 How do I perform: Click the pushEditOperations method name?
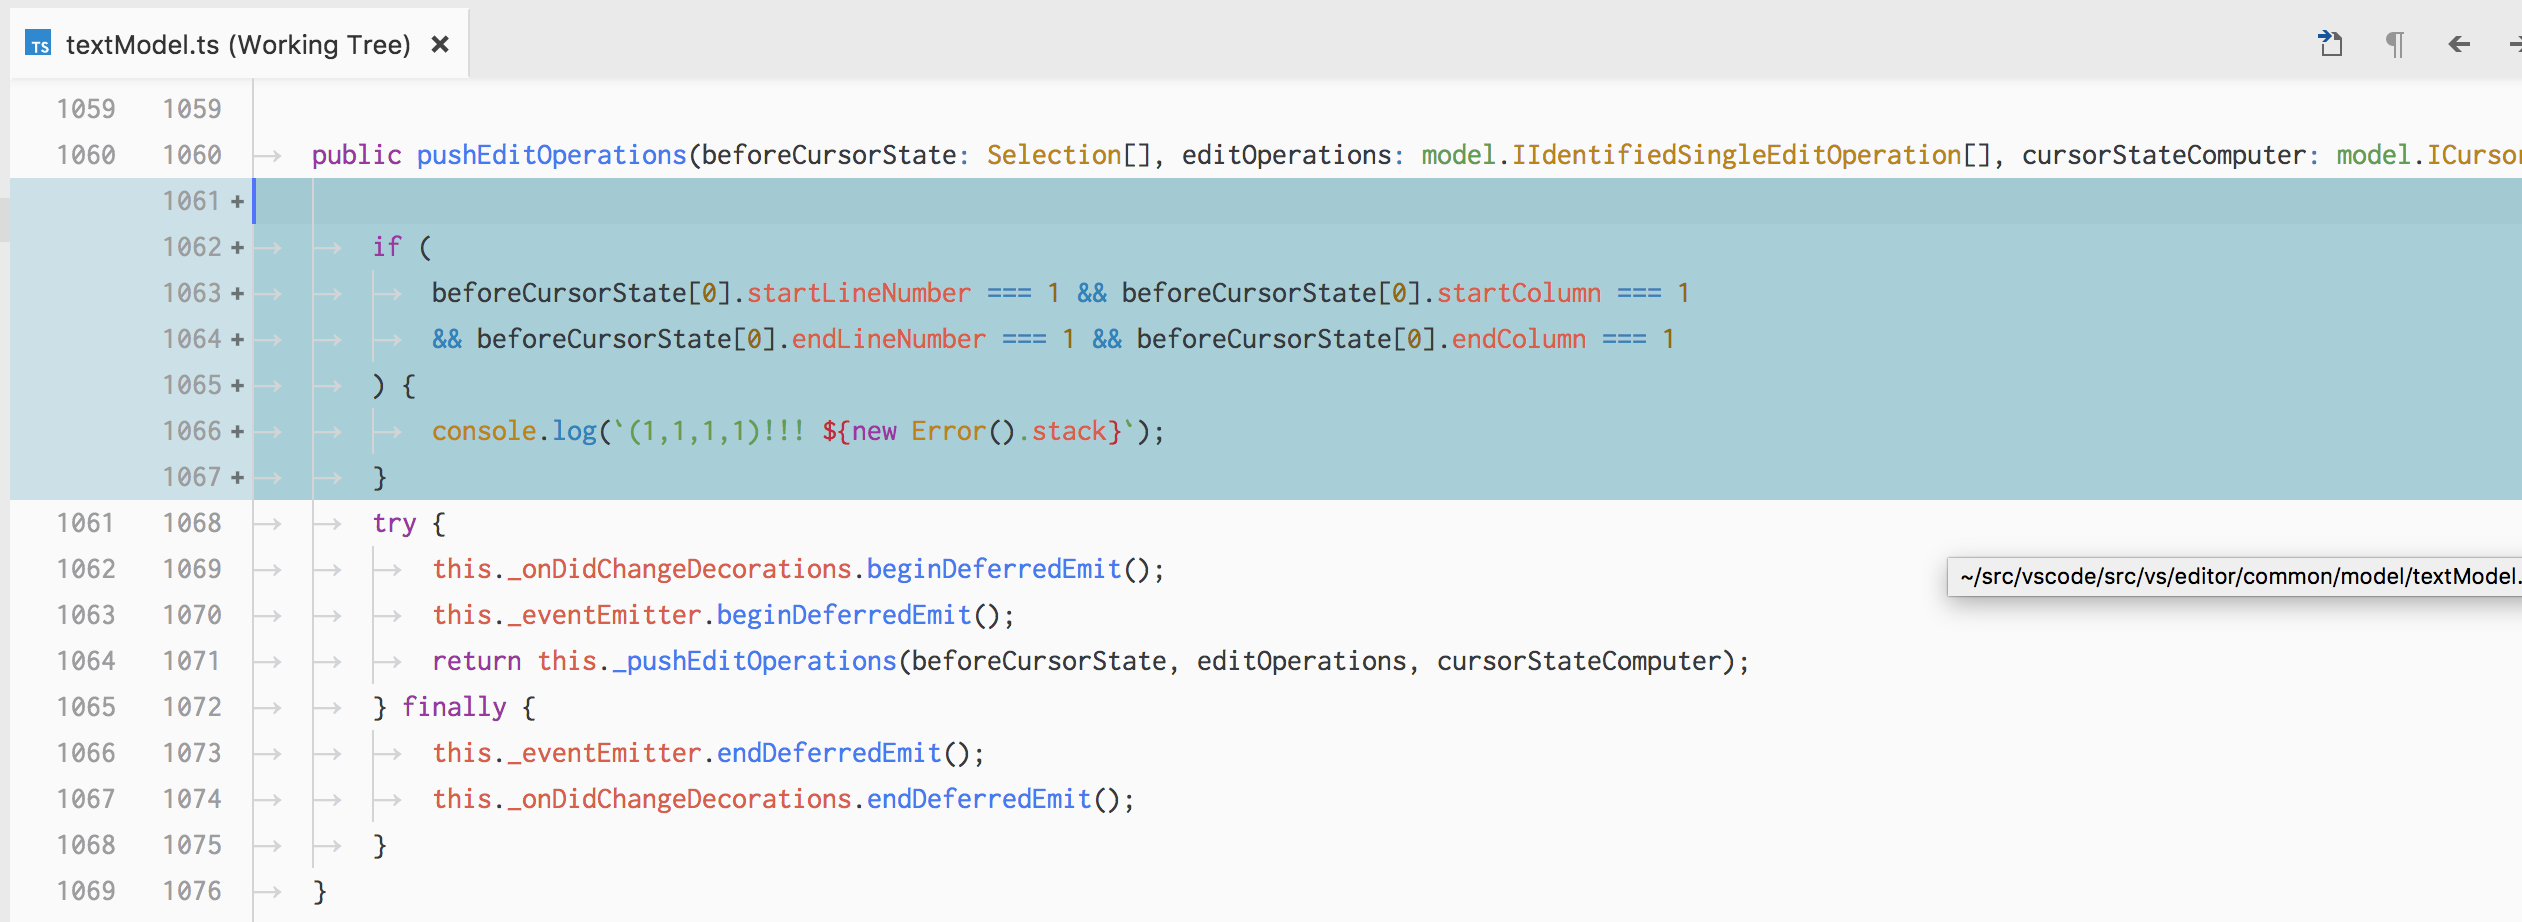[x=551, y=154]
